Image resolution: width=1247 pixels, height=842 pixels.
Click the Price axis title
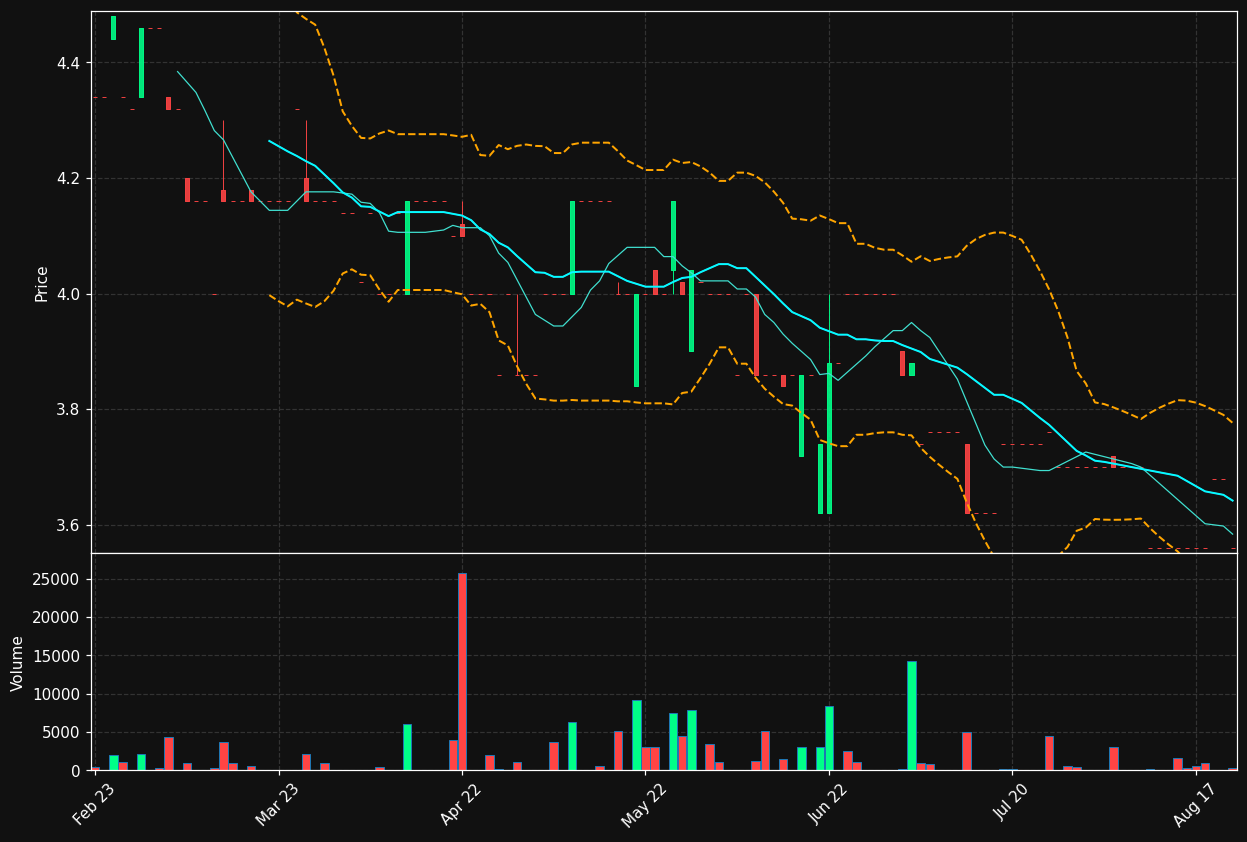tap(42, 284)
